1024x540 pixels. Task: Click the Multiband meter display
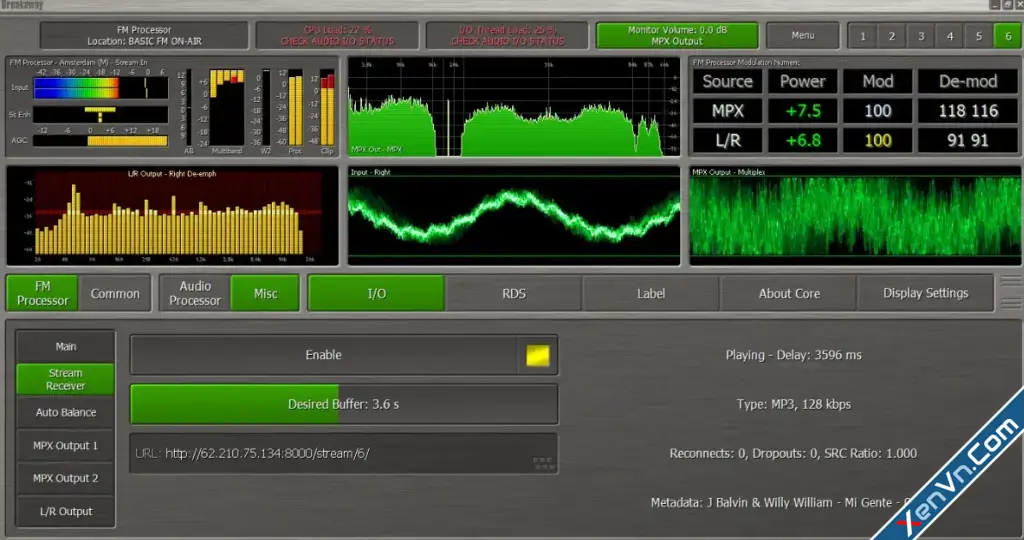click(227, 108)
